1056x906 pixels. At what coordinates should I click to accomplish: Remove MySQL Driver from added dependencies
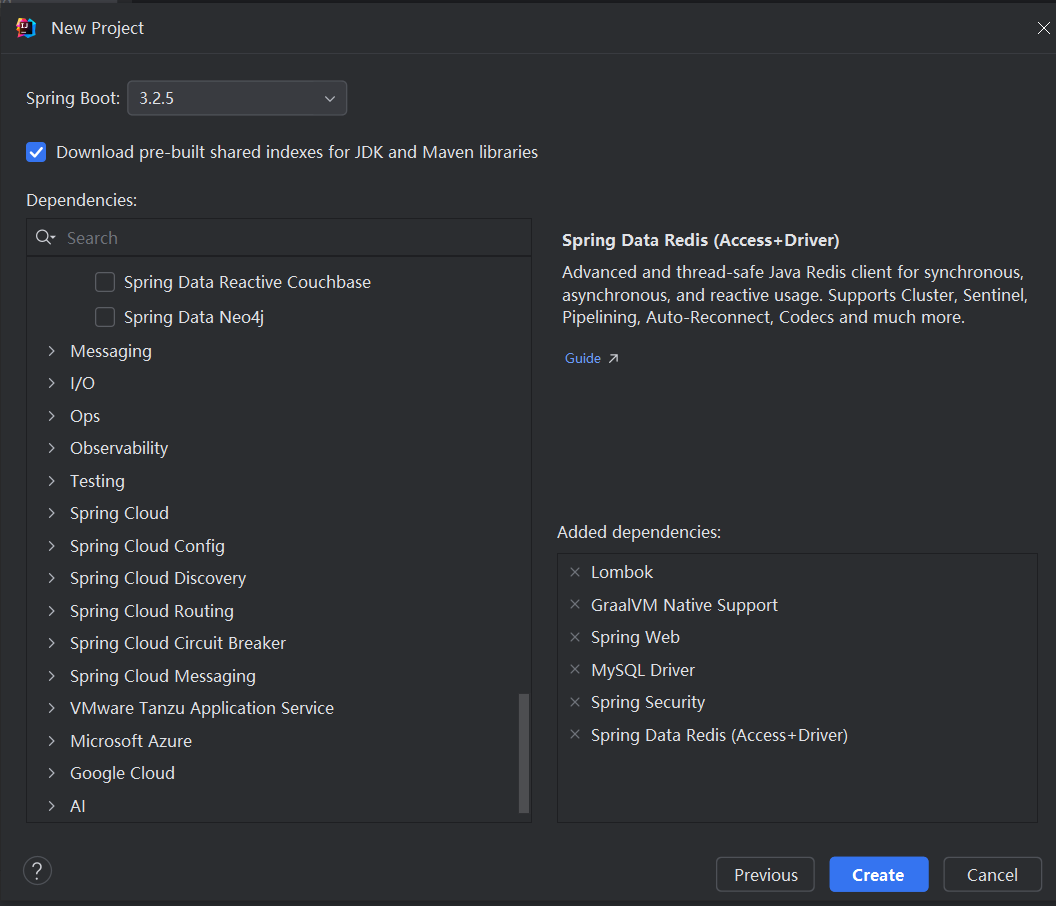[x=574, y=669]
